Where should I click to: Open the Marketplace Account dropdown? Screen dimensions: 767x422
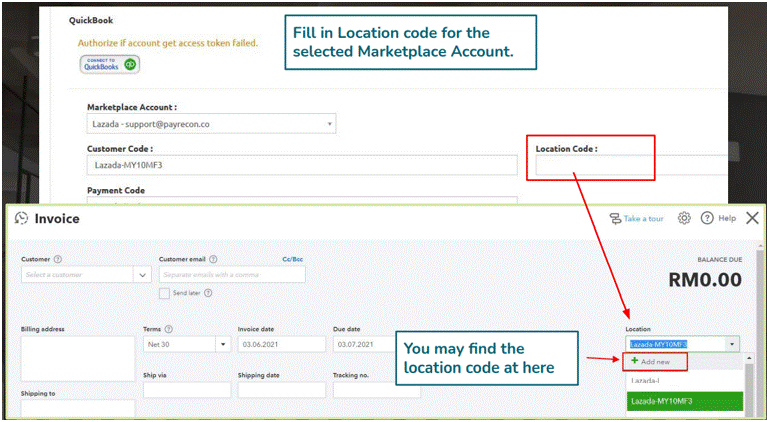pos(211,124)
